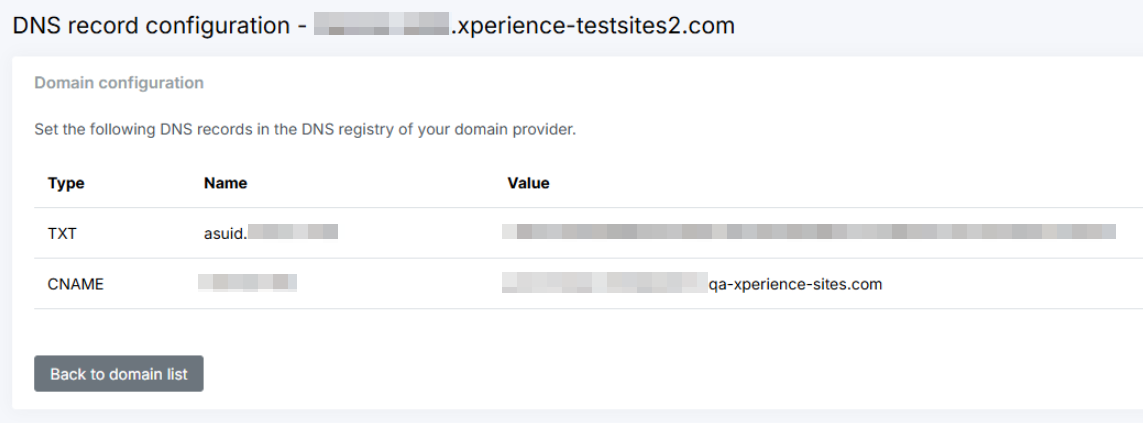Click the blurred subdomain in the page title
Screen dimensions: 1143x423
tap(380, 26)
